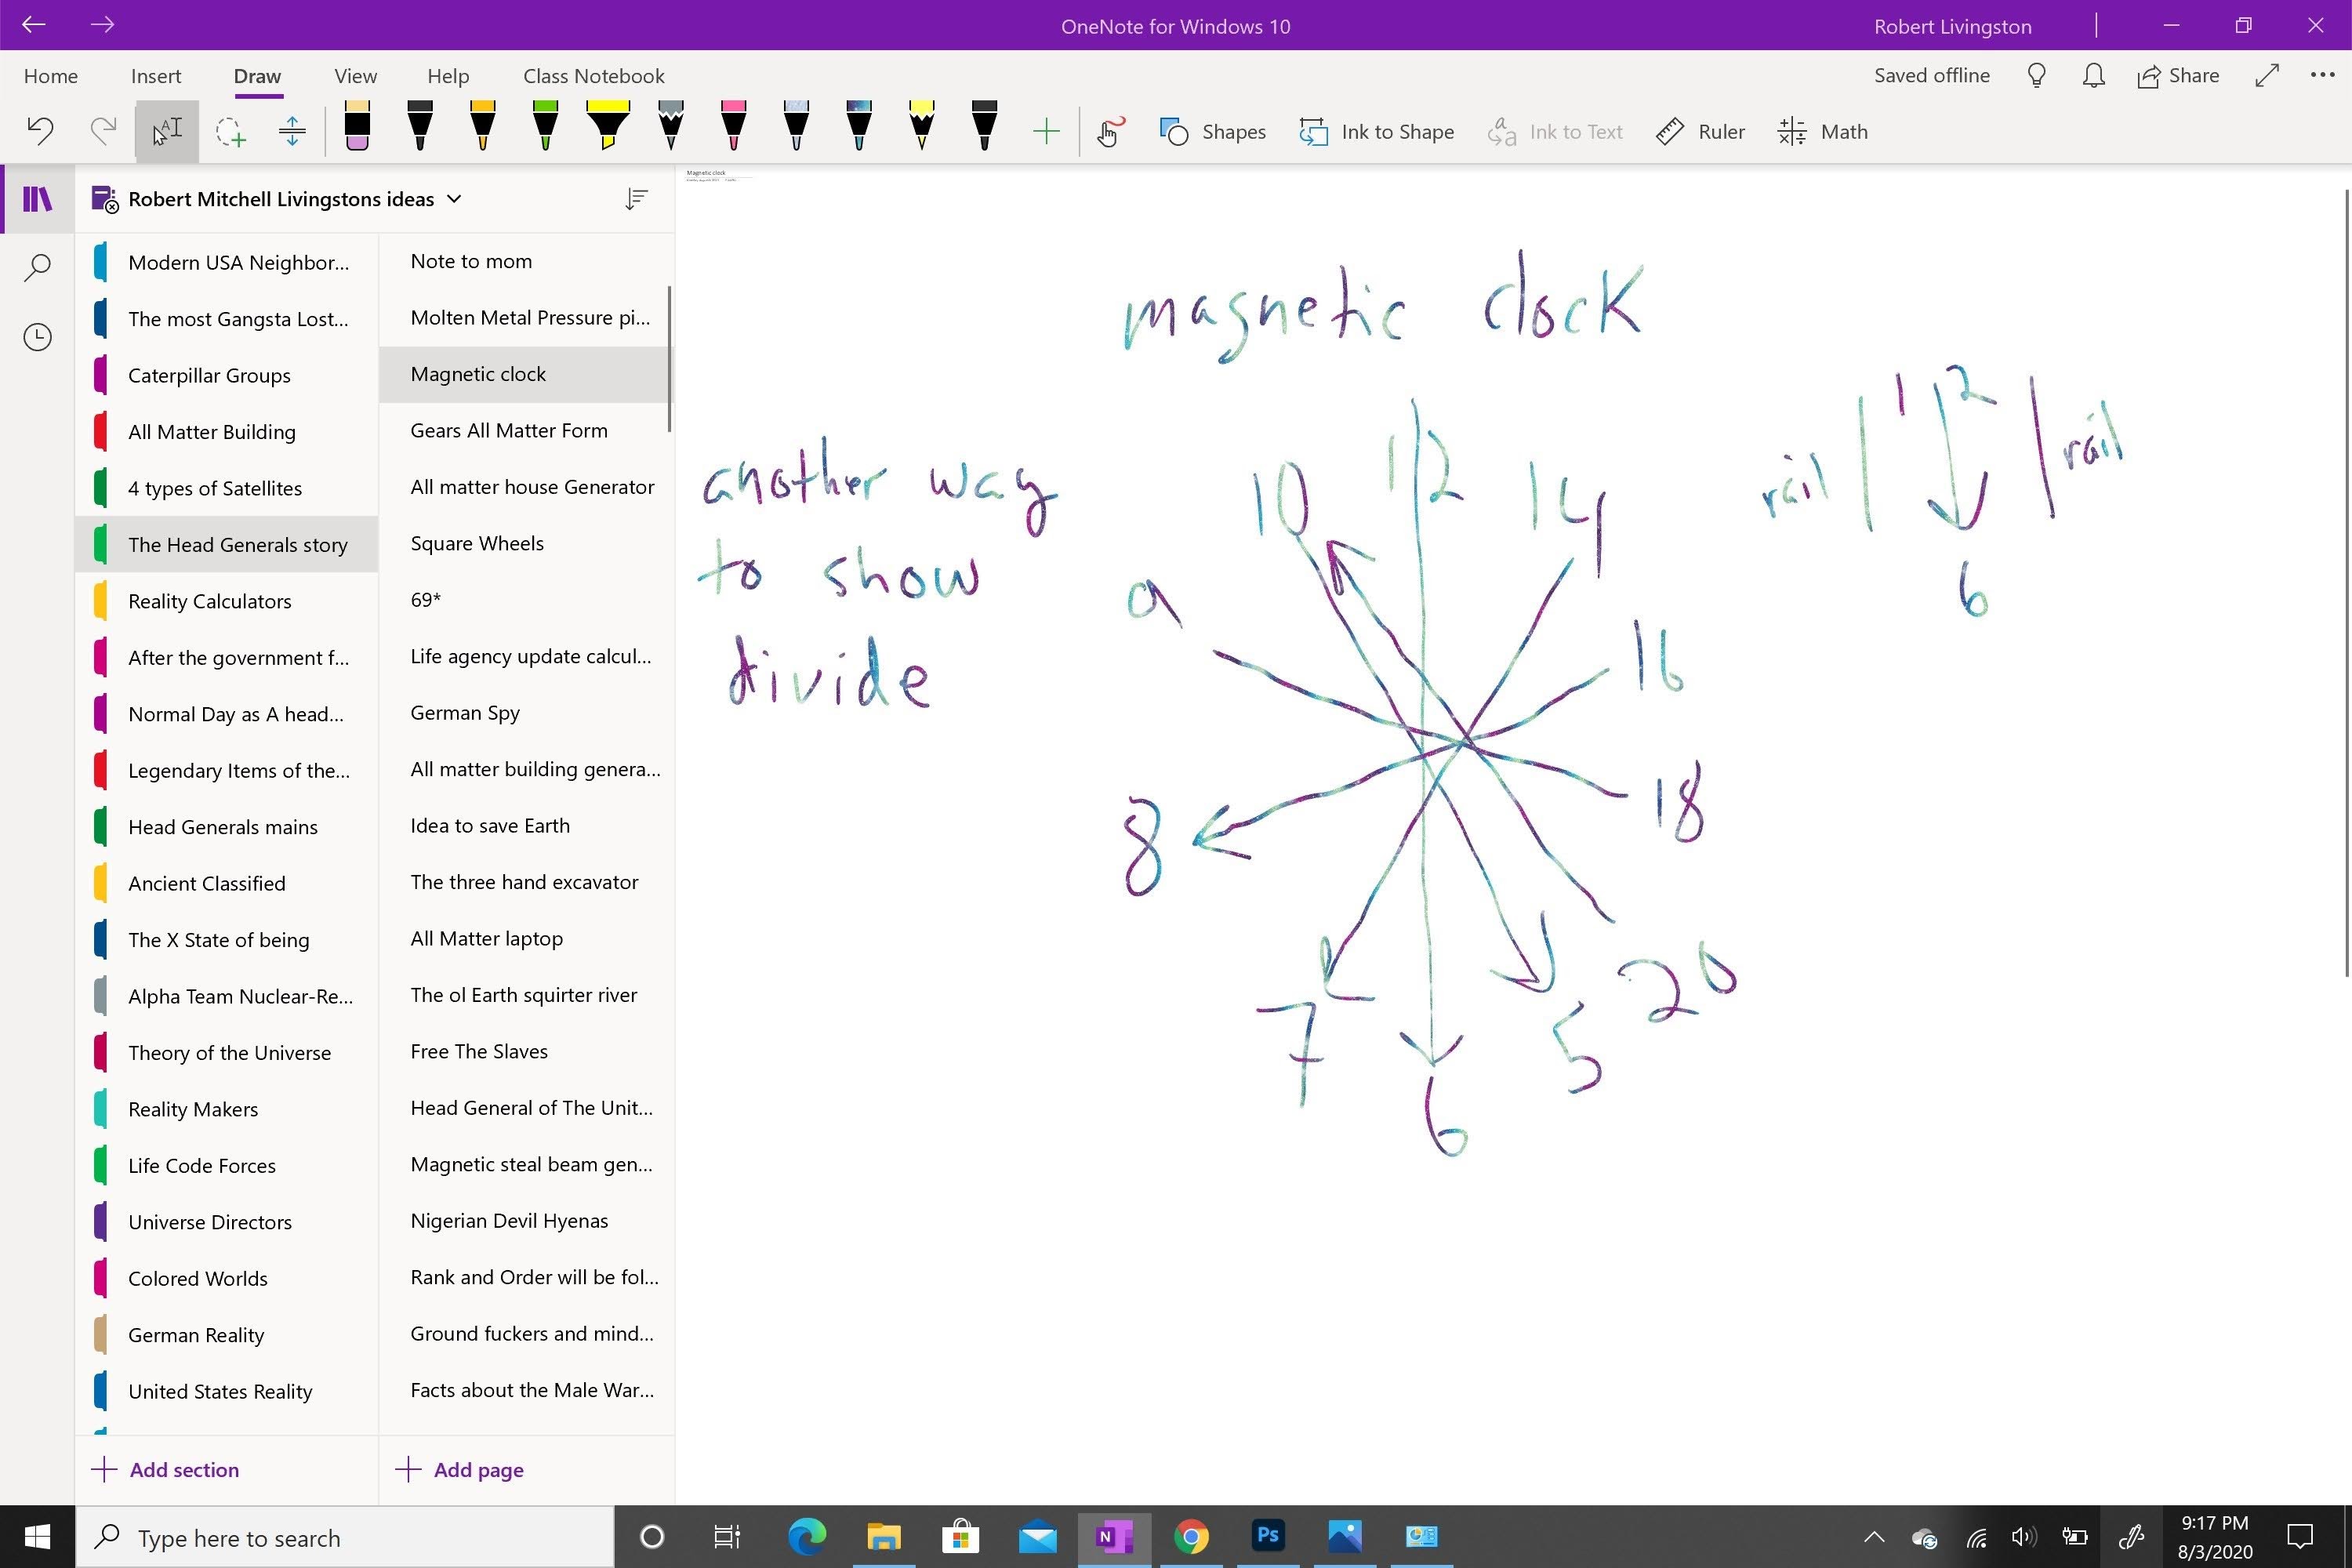This screenshot has width=2352, height=1568.
Task: Switch to the Insert tab
Action: coord(156,76)
